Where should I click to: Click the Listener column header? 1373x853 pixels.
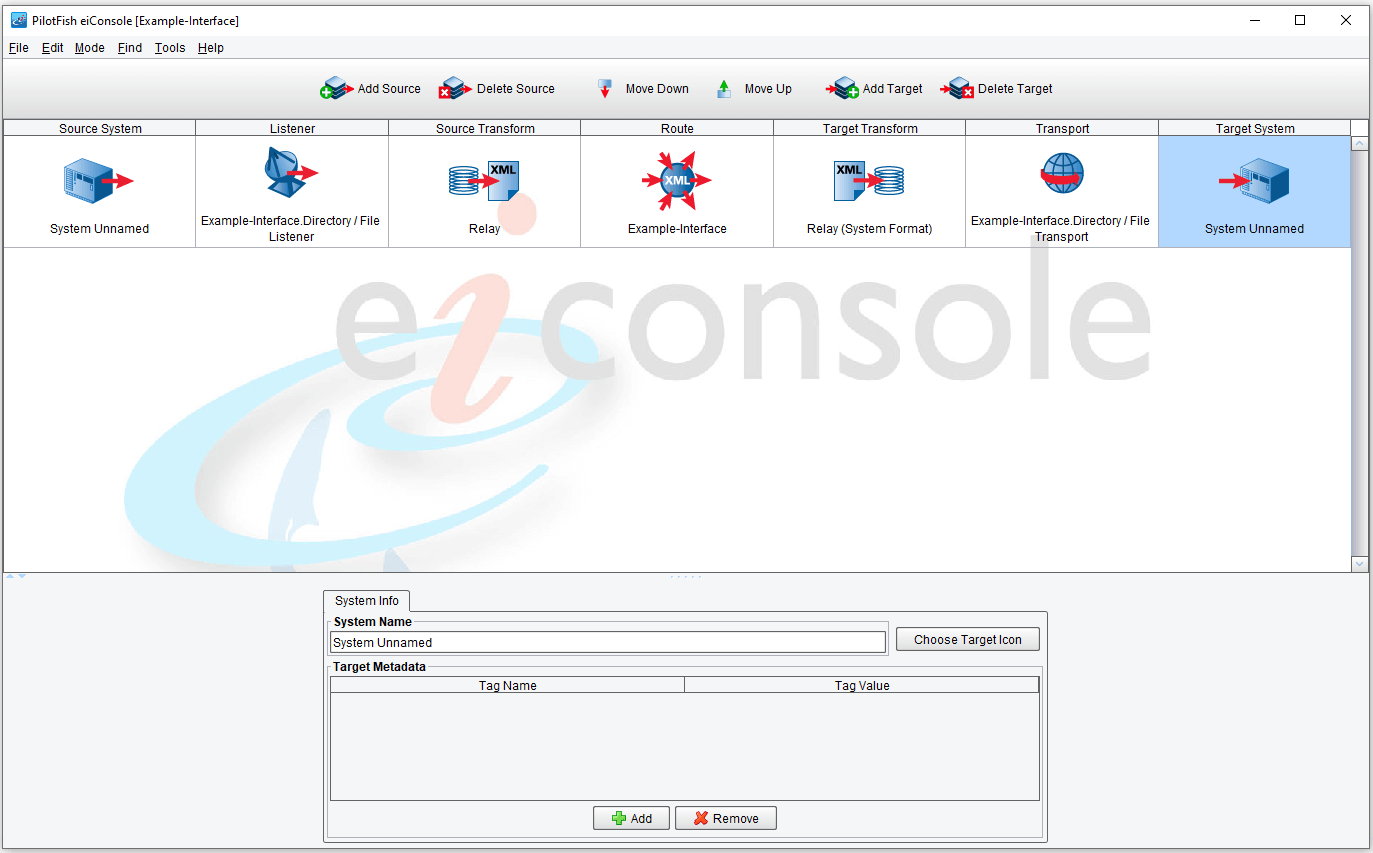292,128
